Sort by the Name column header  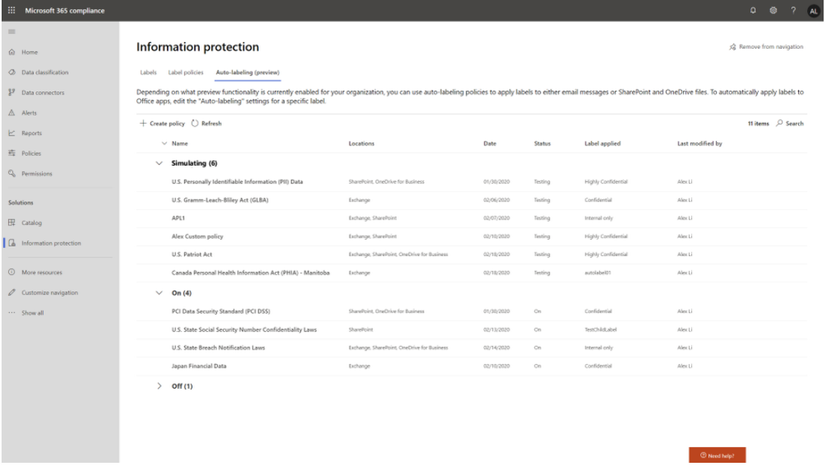coord(180,144)
